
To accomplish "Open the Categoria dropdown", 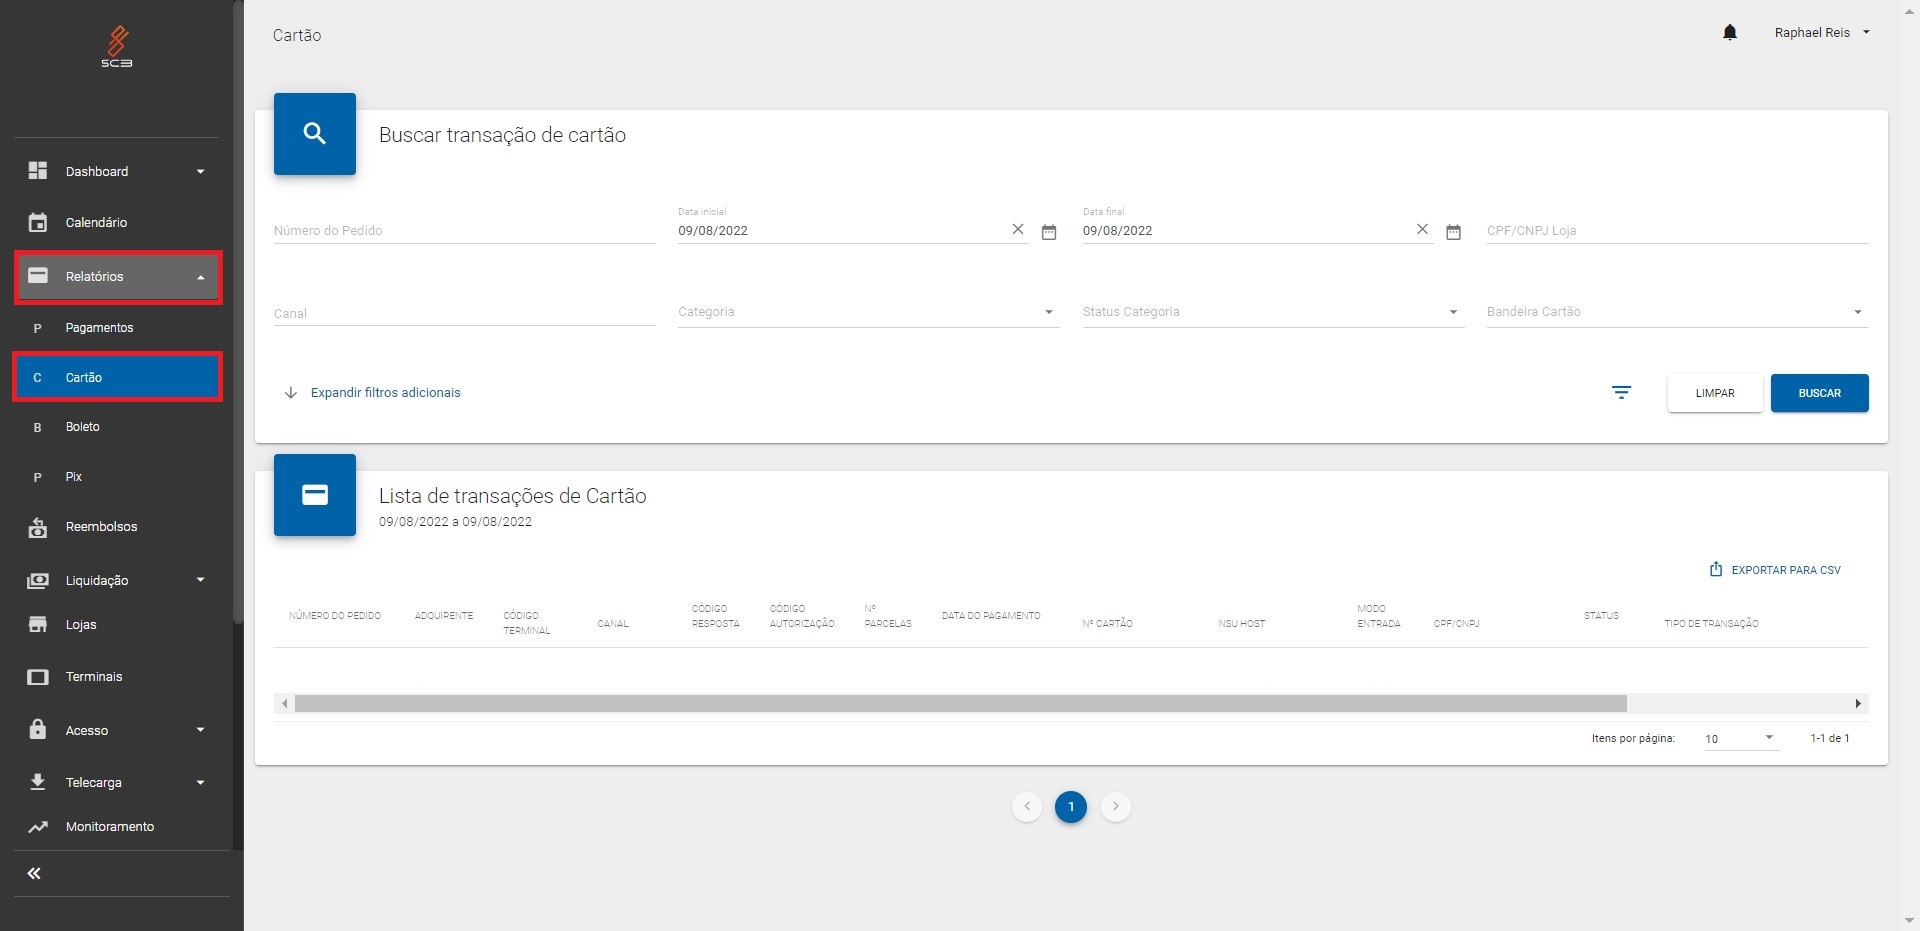I will coord(867,312).
